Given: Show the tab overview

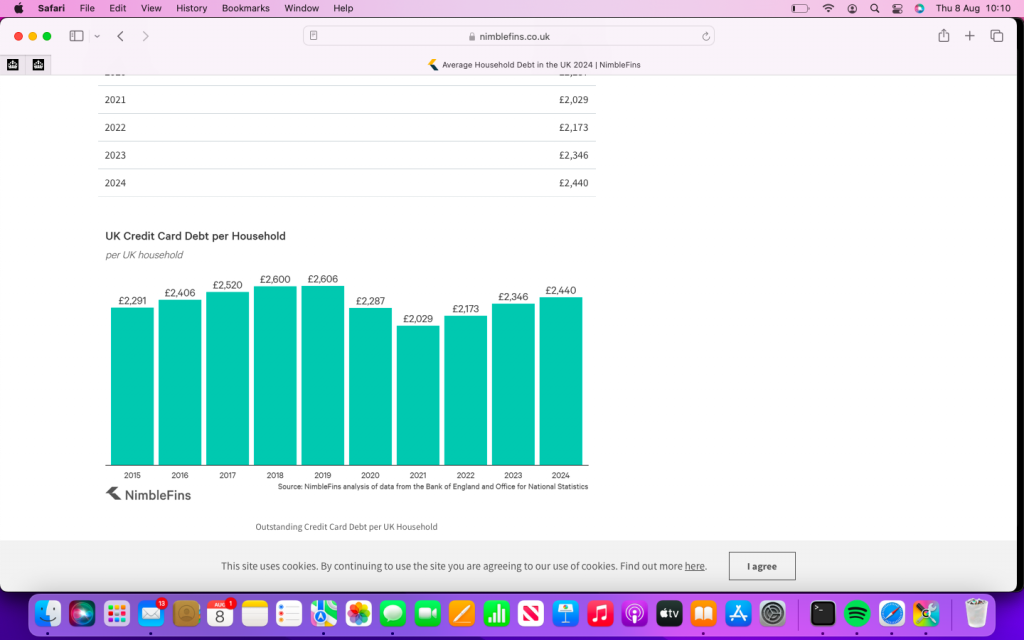Looking at the screenshot, I should [996, 36].
